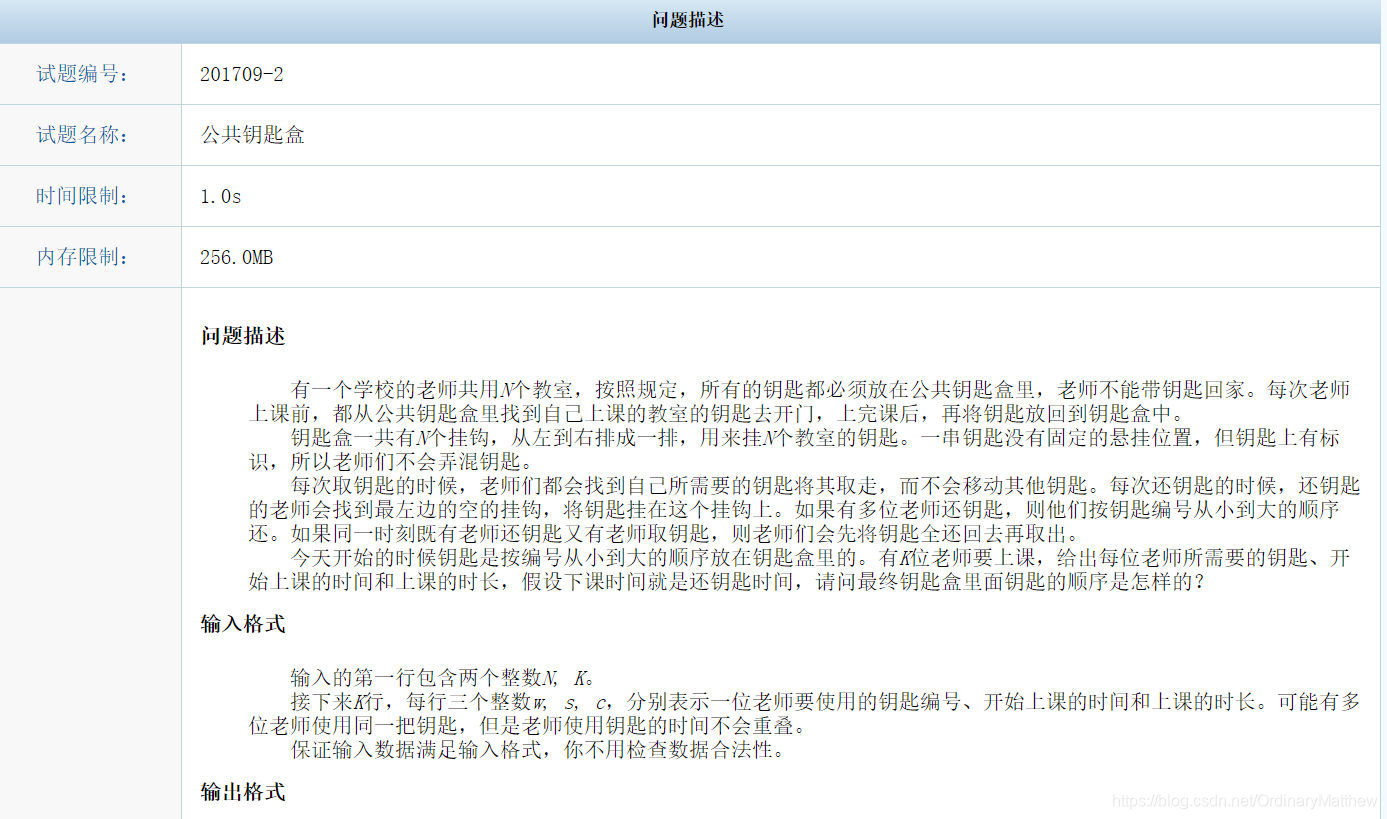The width and height of the screenshot is (1387, 819).
Task: Select the 试题编号 label
Action: coord(83,74)
